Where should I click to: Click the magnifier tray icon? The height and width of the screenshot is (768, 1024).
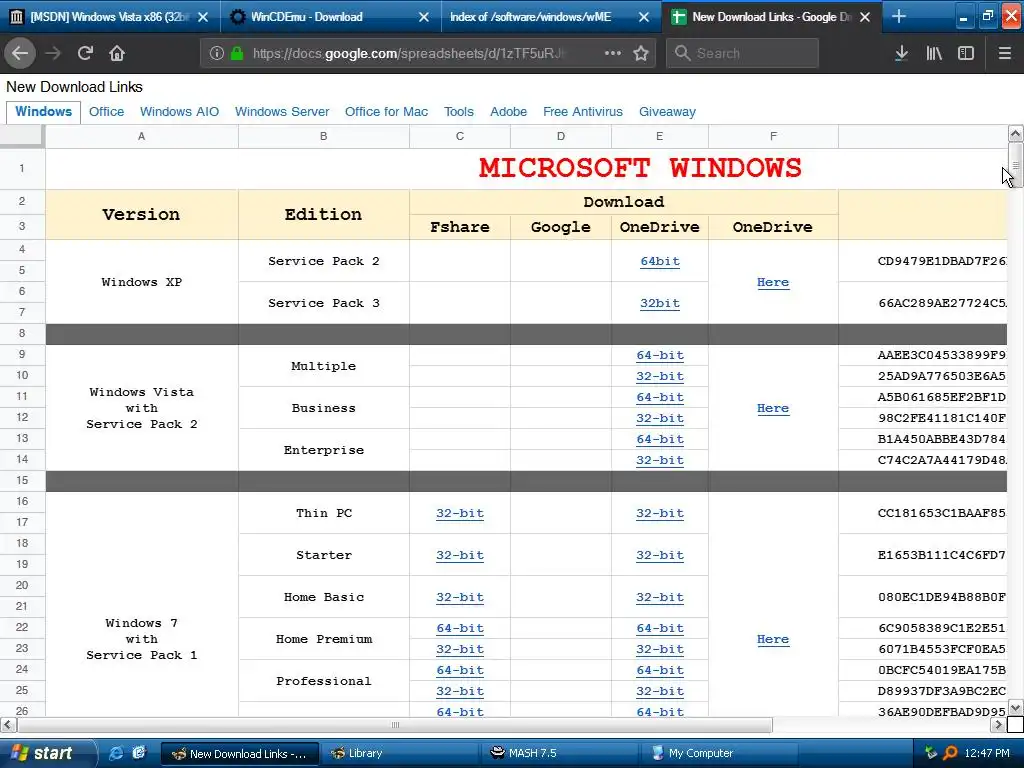[950, 753]
